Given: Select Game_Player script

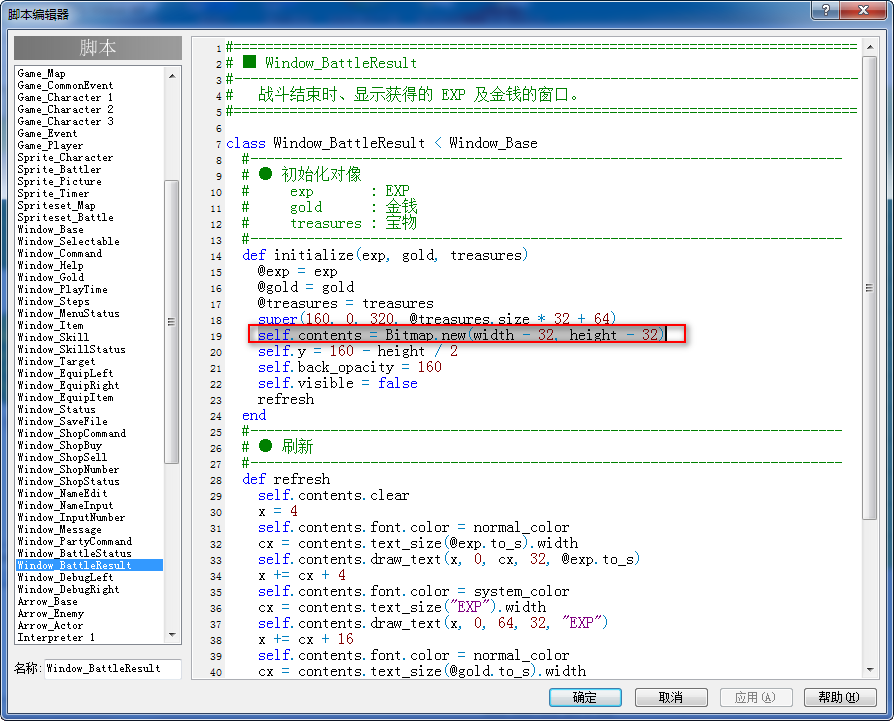Looking at the screenshot, I should click(x=50, y=145).
